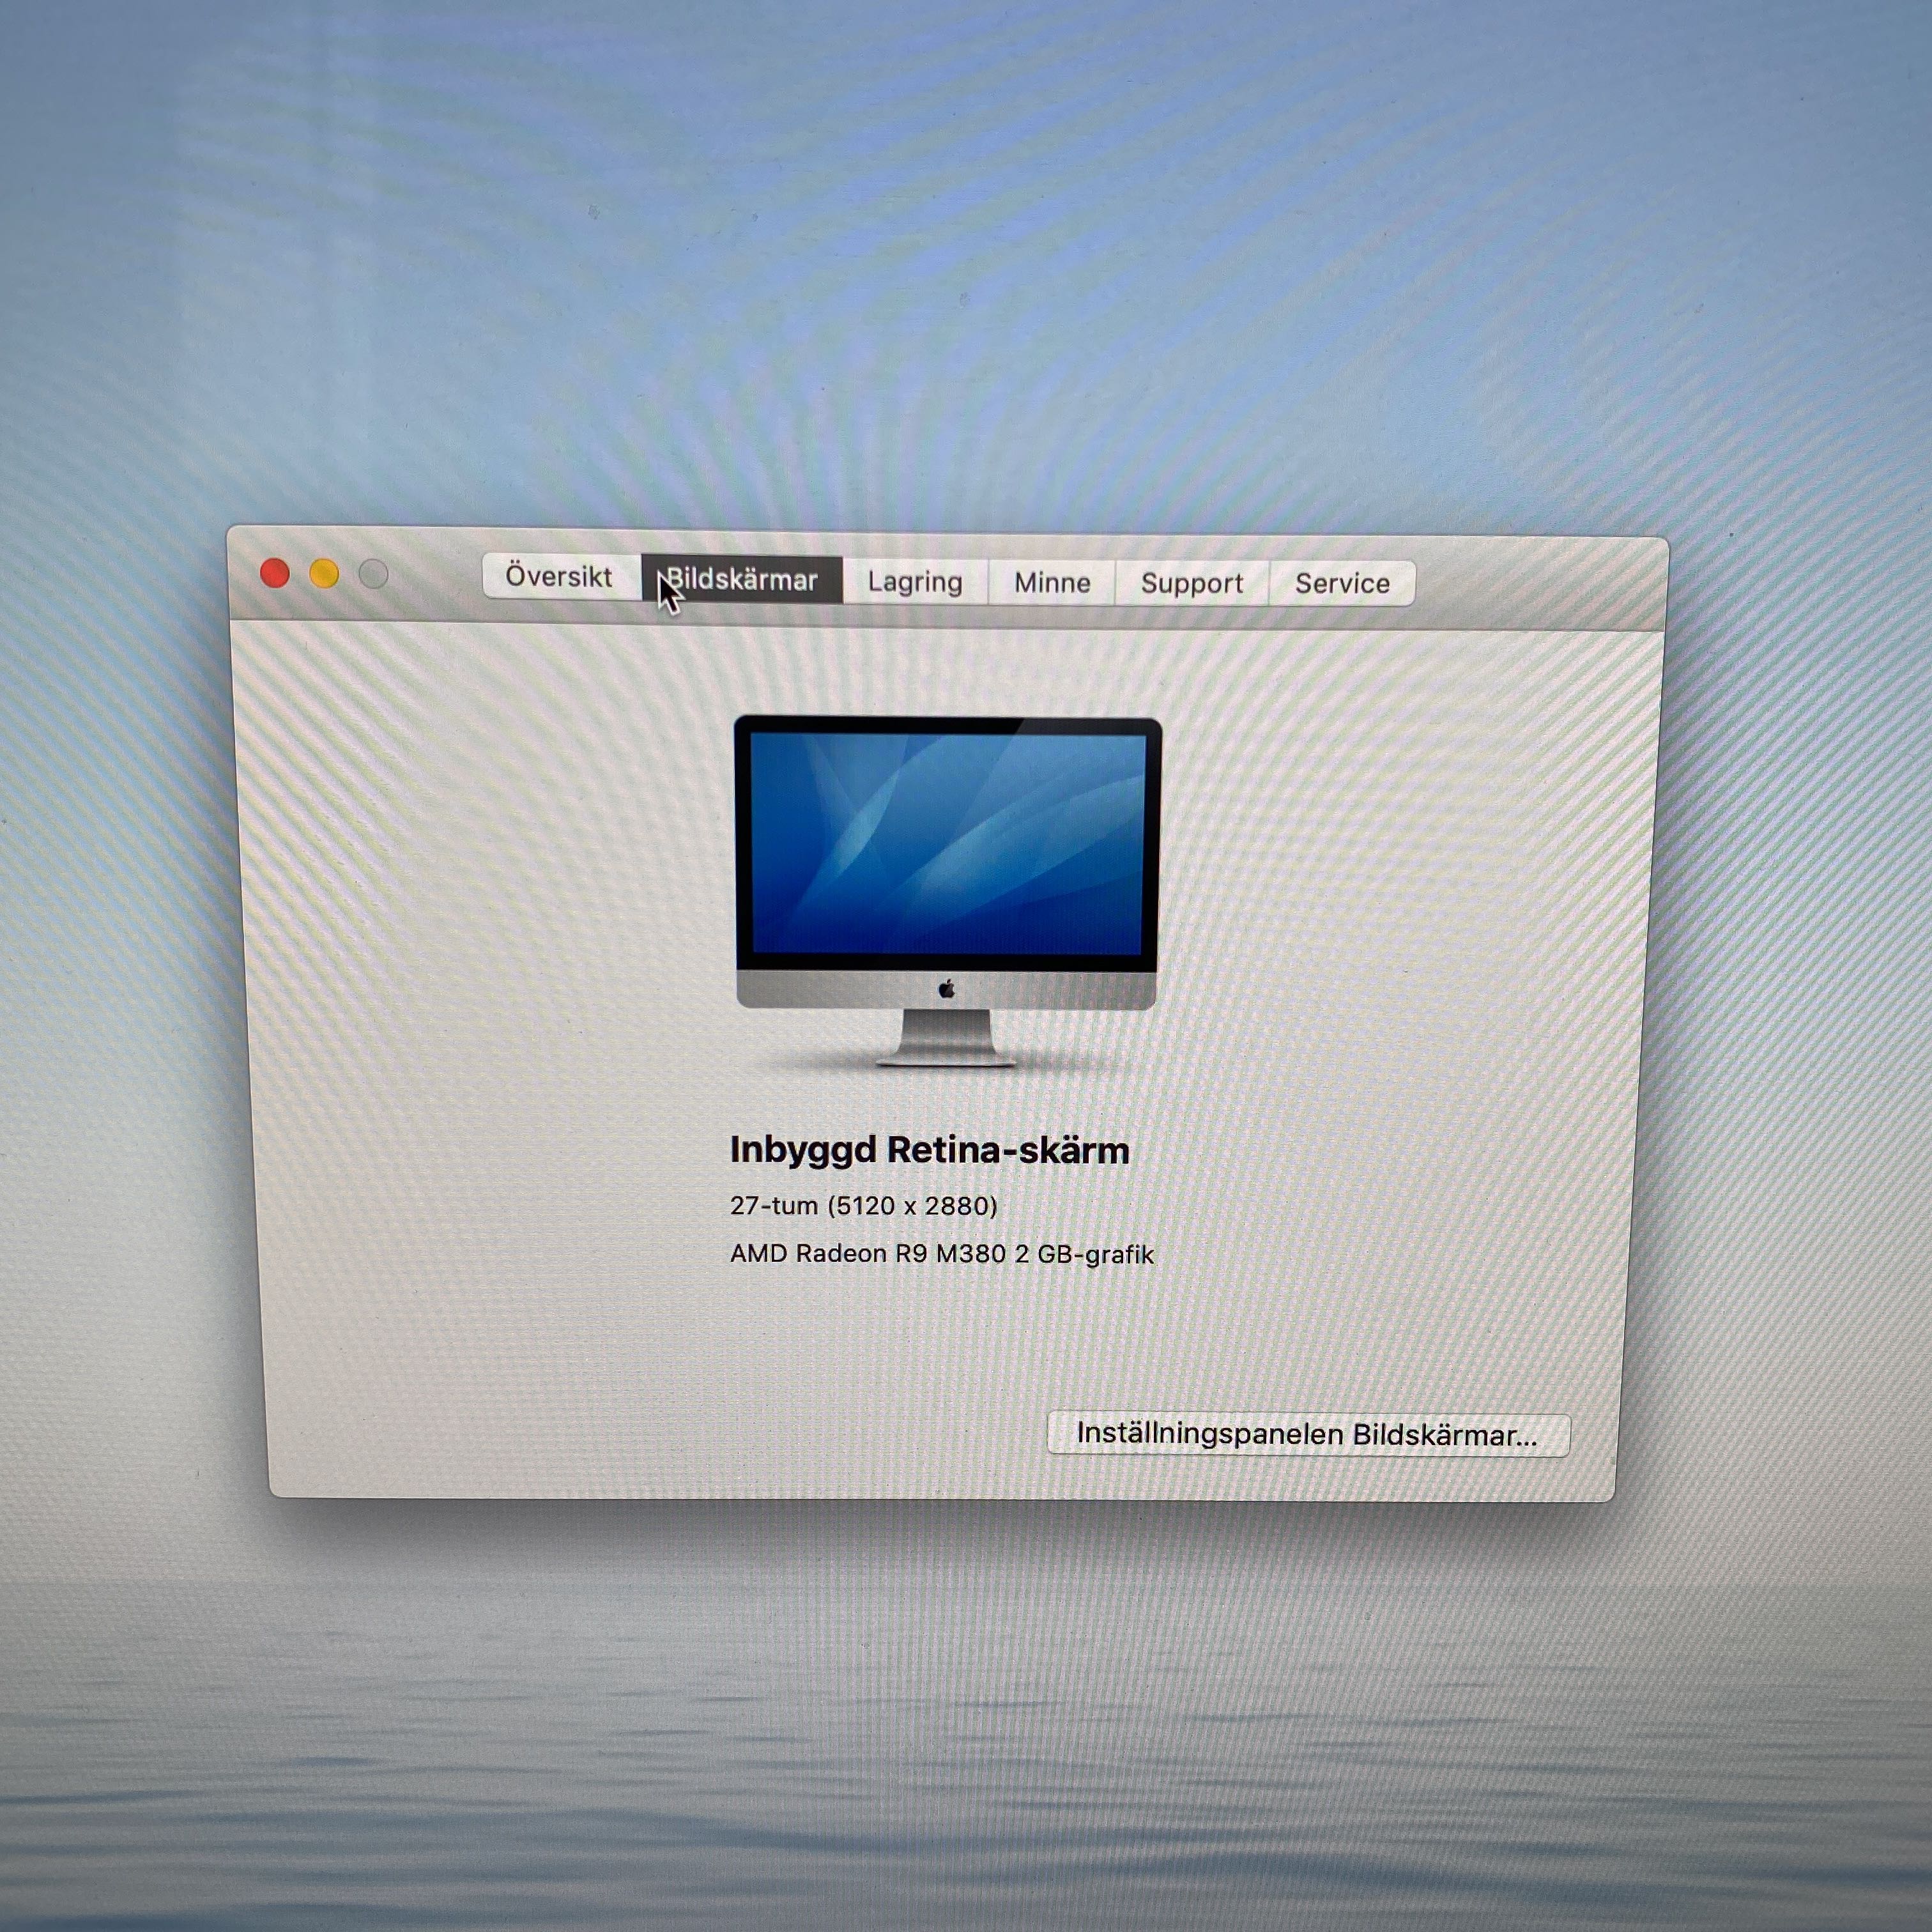Viewport: 1932px width, 1932px height.
Task: Click the Apple logo on the iMac image
Action: coord(946,989)
